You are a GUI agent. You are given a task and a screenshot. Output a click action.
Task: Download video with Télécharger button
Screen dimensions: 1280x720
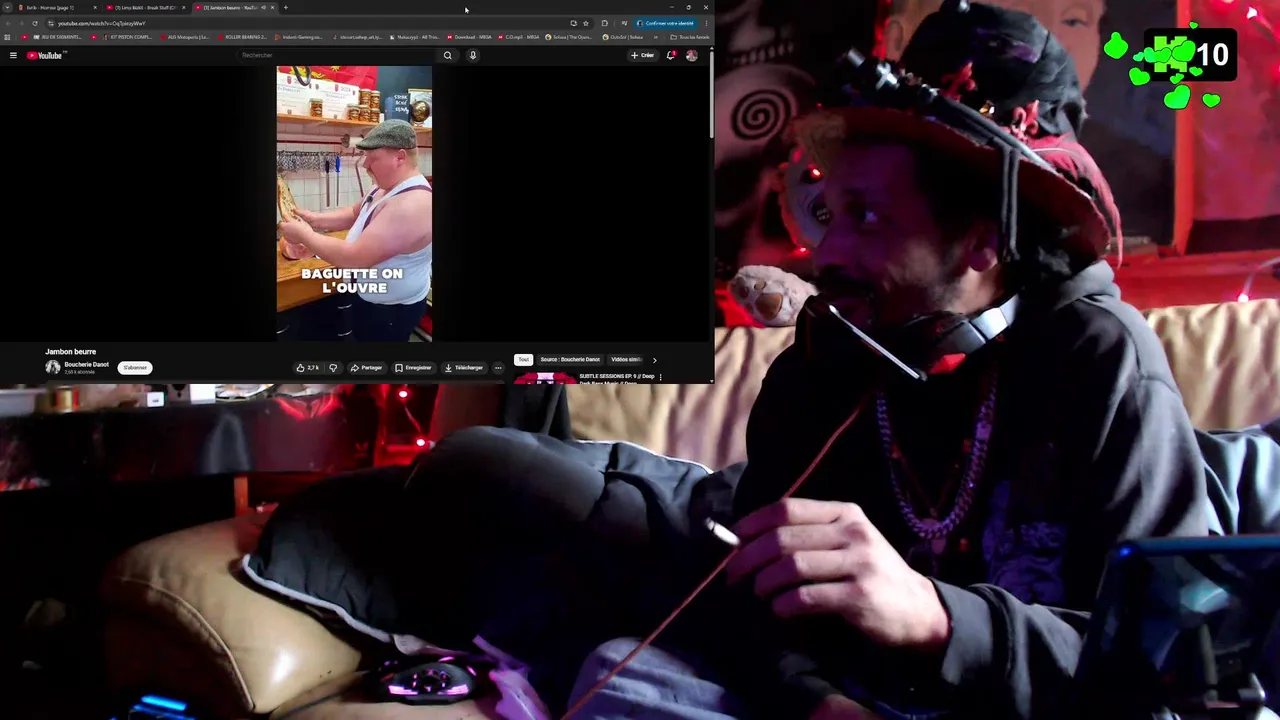463,367
